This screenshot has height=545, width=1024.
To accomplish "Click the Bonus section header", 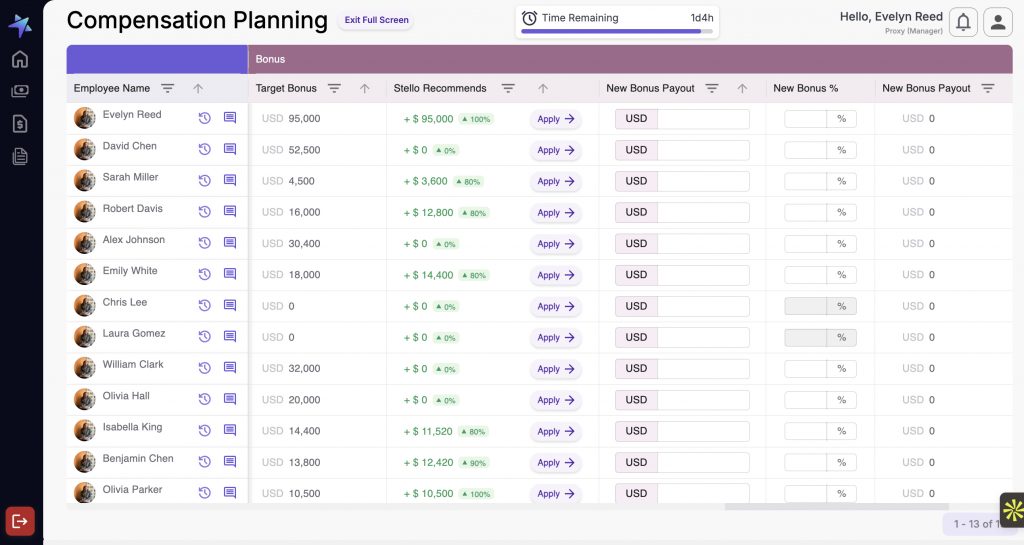I will tap(630, 59).
